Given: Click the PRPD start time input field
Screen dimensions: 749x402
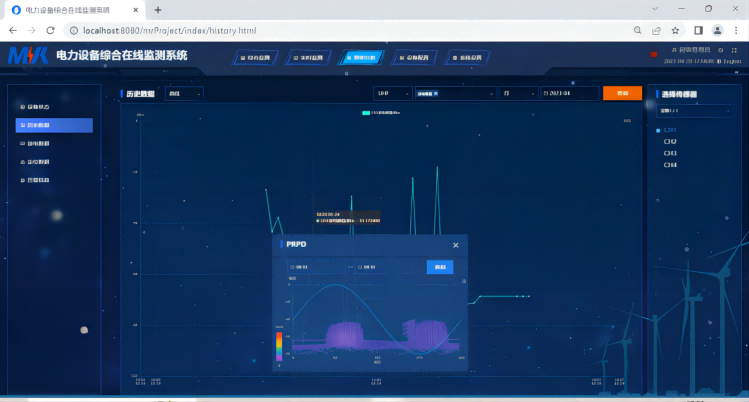Looking at the screenshot, I should pyautogui.click(x=315, y=267).
